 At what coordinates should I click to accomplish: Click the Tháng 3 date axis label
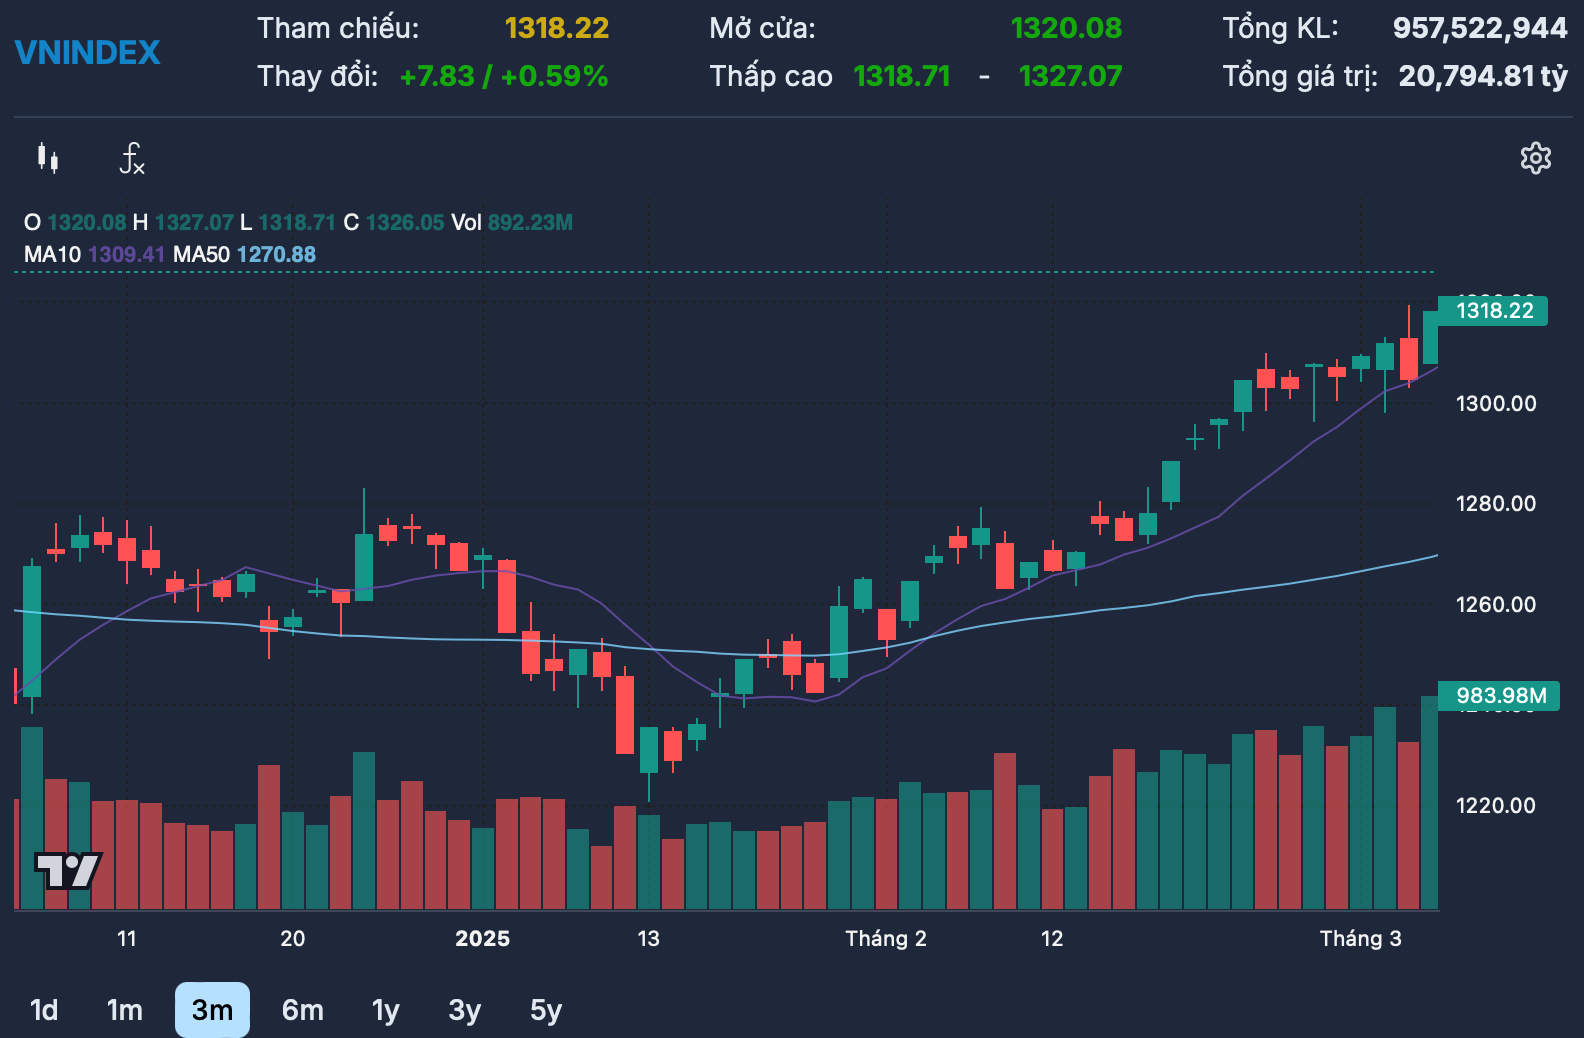[1360, 939]
